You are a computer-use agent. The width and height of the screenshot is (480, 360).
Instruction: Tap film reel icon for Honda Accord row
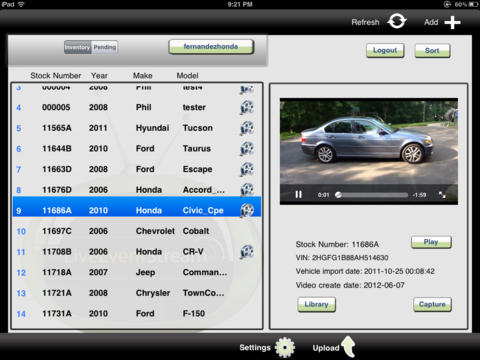(247, 189)
